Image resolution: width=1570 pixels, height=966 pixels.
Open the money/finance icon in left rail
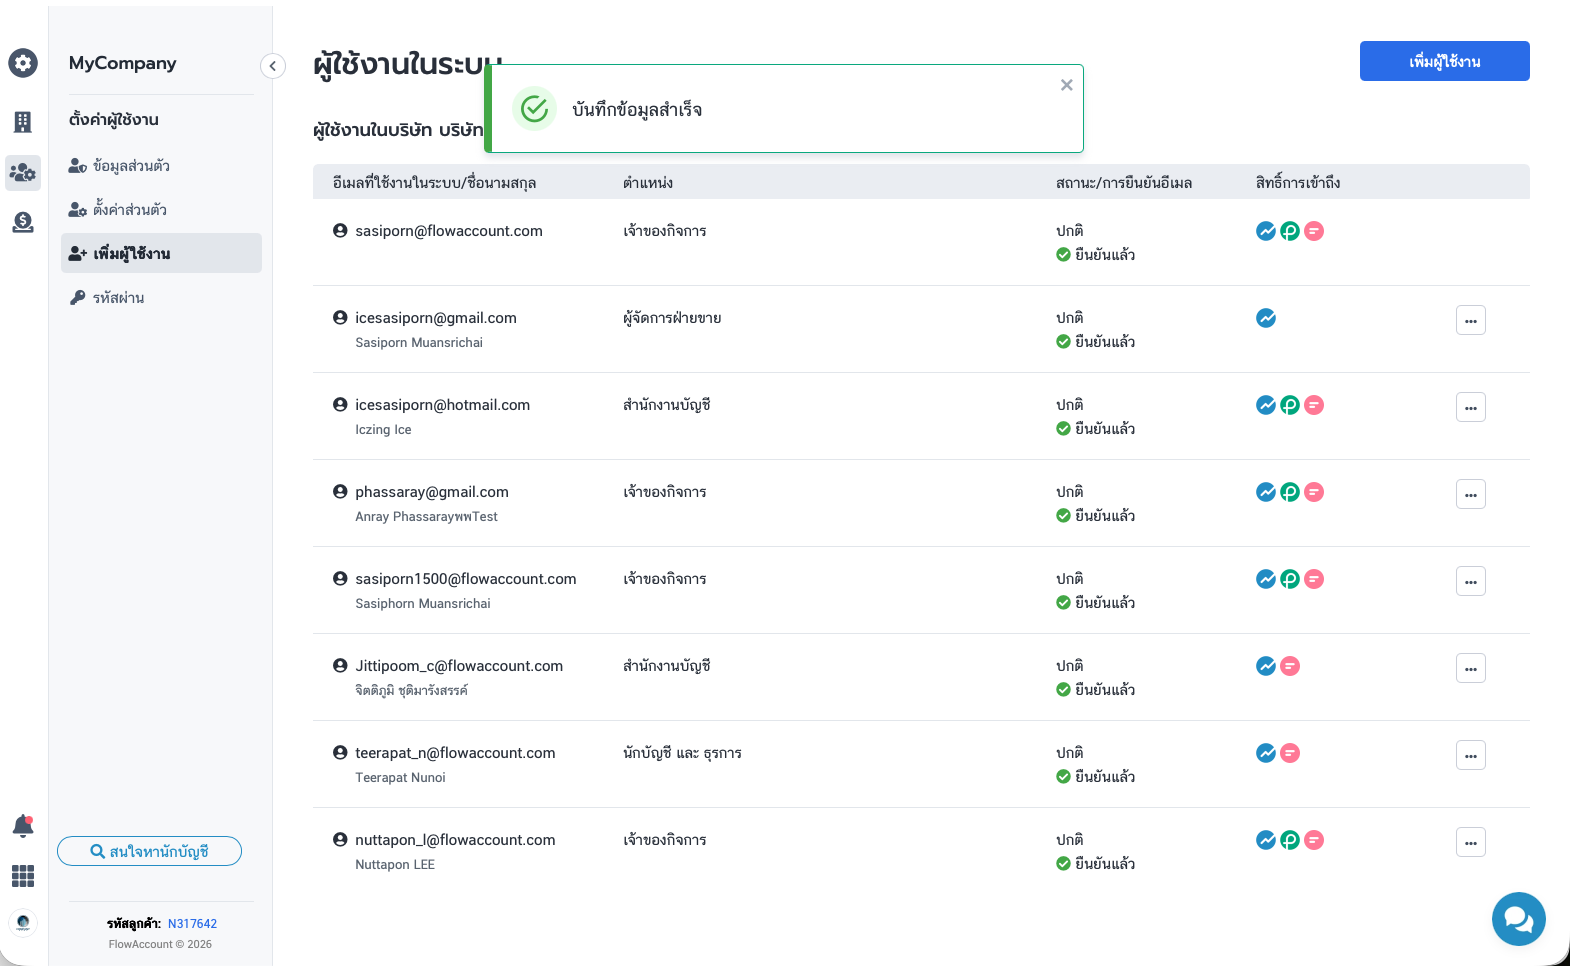[x=23, y=222]
